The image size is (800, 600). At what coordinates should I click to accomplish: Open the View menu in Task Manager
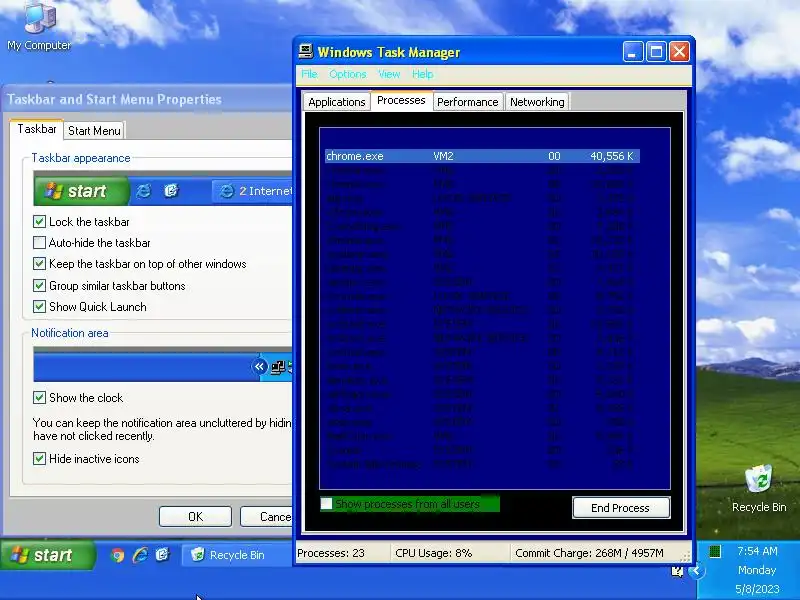click(389, 74)
